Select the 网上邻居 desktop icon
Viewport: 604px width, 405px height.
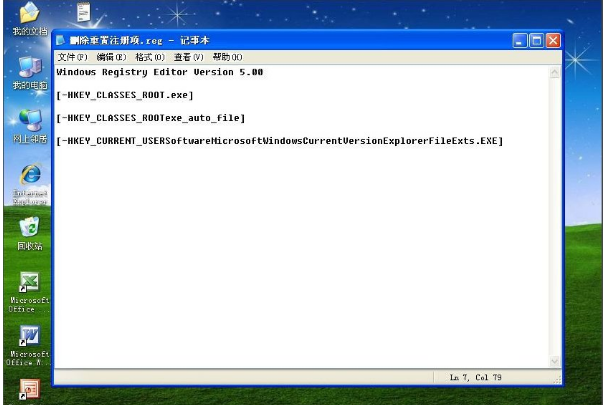[29, 121]
